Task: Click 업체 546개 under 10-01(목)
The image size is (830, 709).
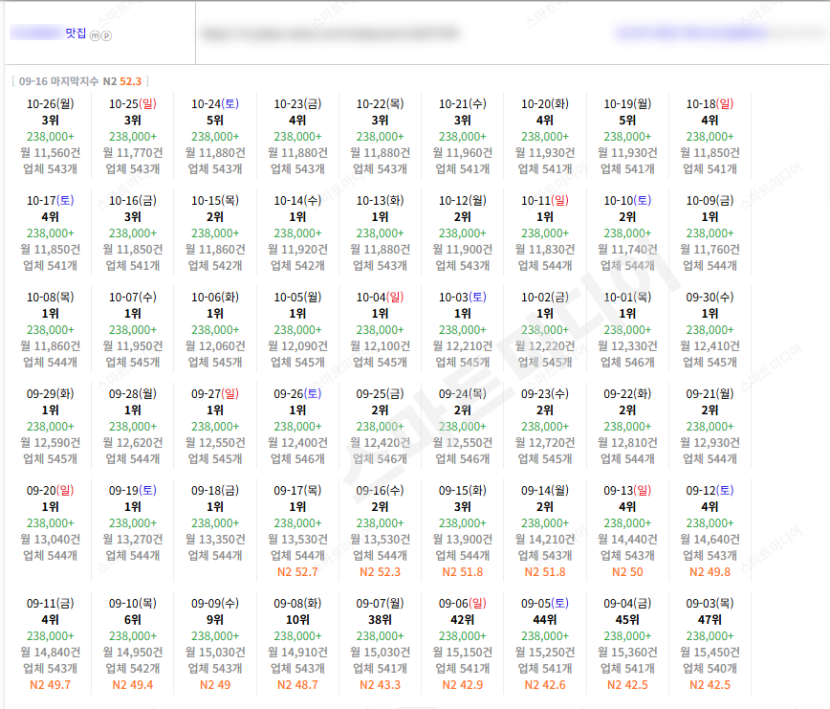Action: coord(627,362)
